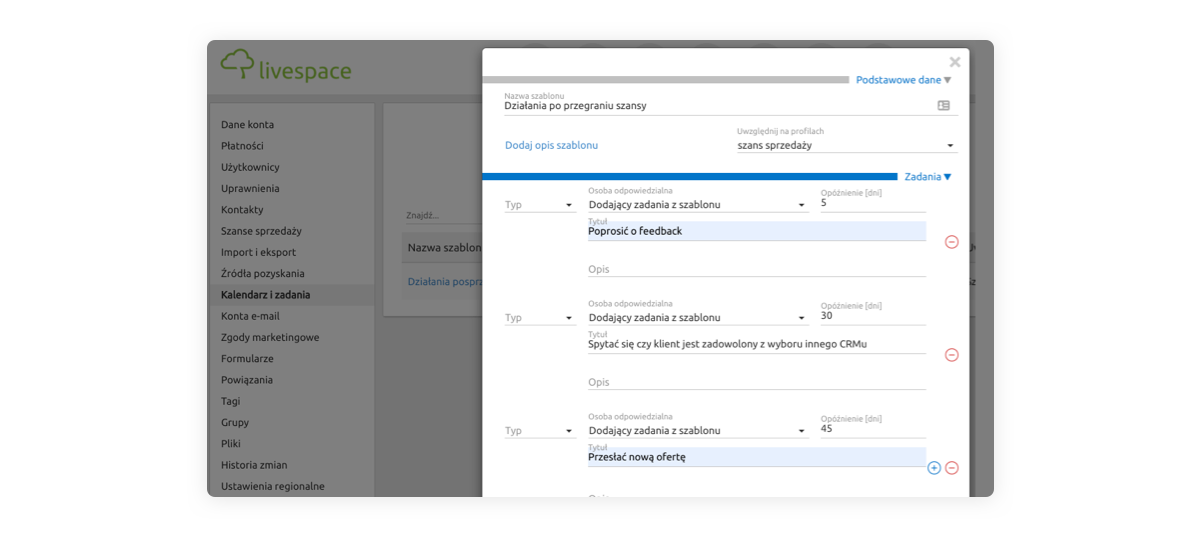Viewport: 1200px width, 544px height.
Task: Click the title field 'Poprosić o feedback'
Action: pyautogui.click(x=757, y=231)
